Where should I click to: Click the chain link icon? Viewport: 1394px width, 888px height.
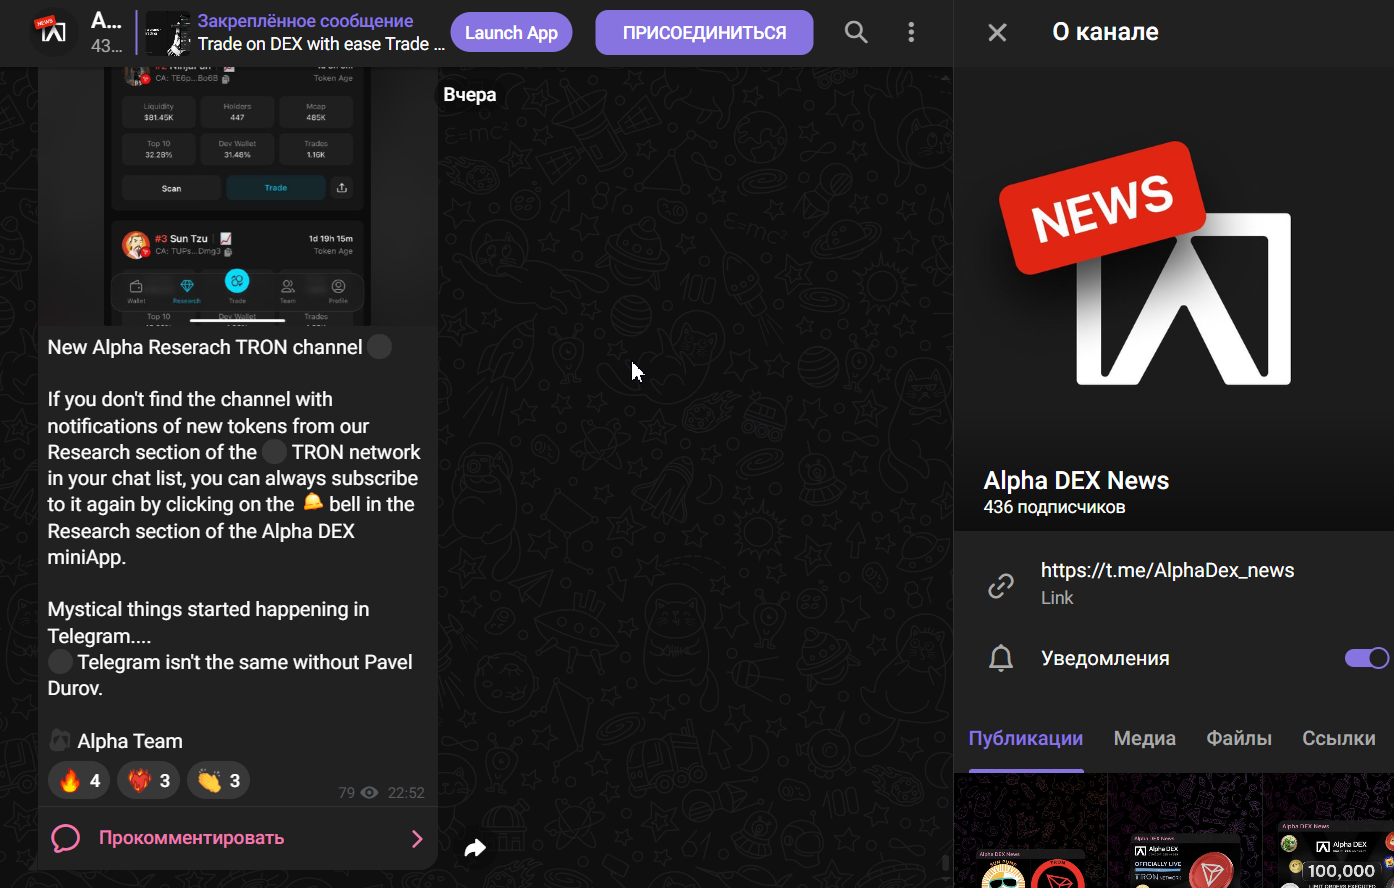pyautogui.click(x=1001, y=586)
